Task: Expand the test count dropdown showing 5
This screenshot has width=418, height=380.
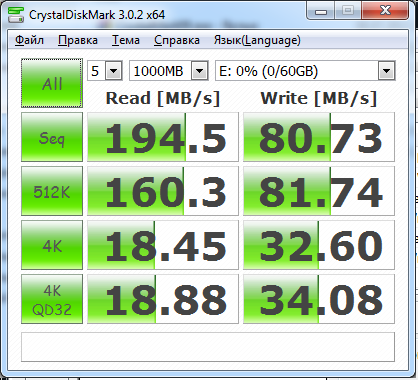Action: tap(105, 71)
